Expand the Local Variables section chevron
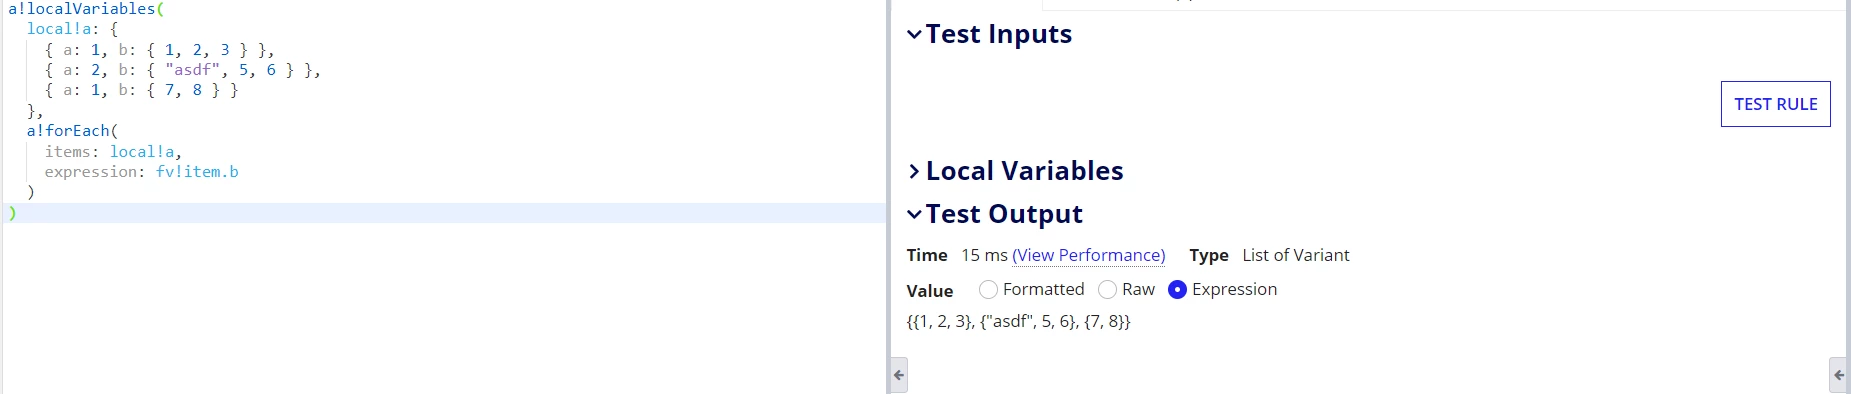1851x394 pixels. point(914,171)
